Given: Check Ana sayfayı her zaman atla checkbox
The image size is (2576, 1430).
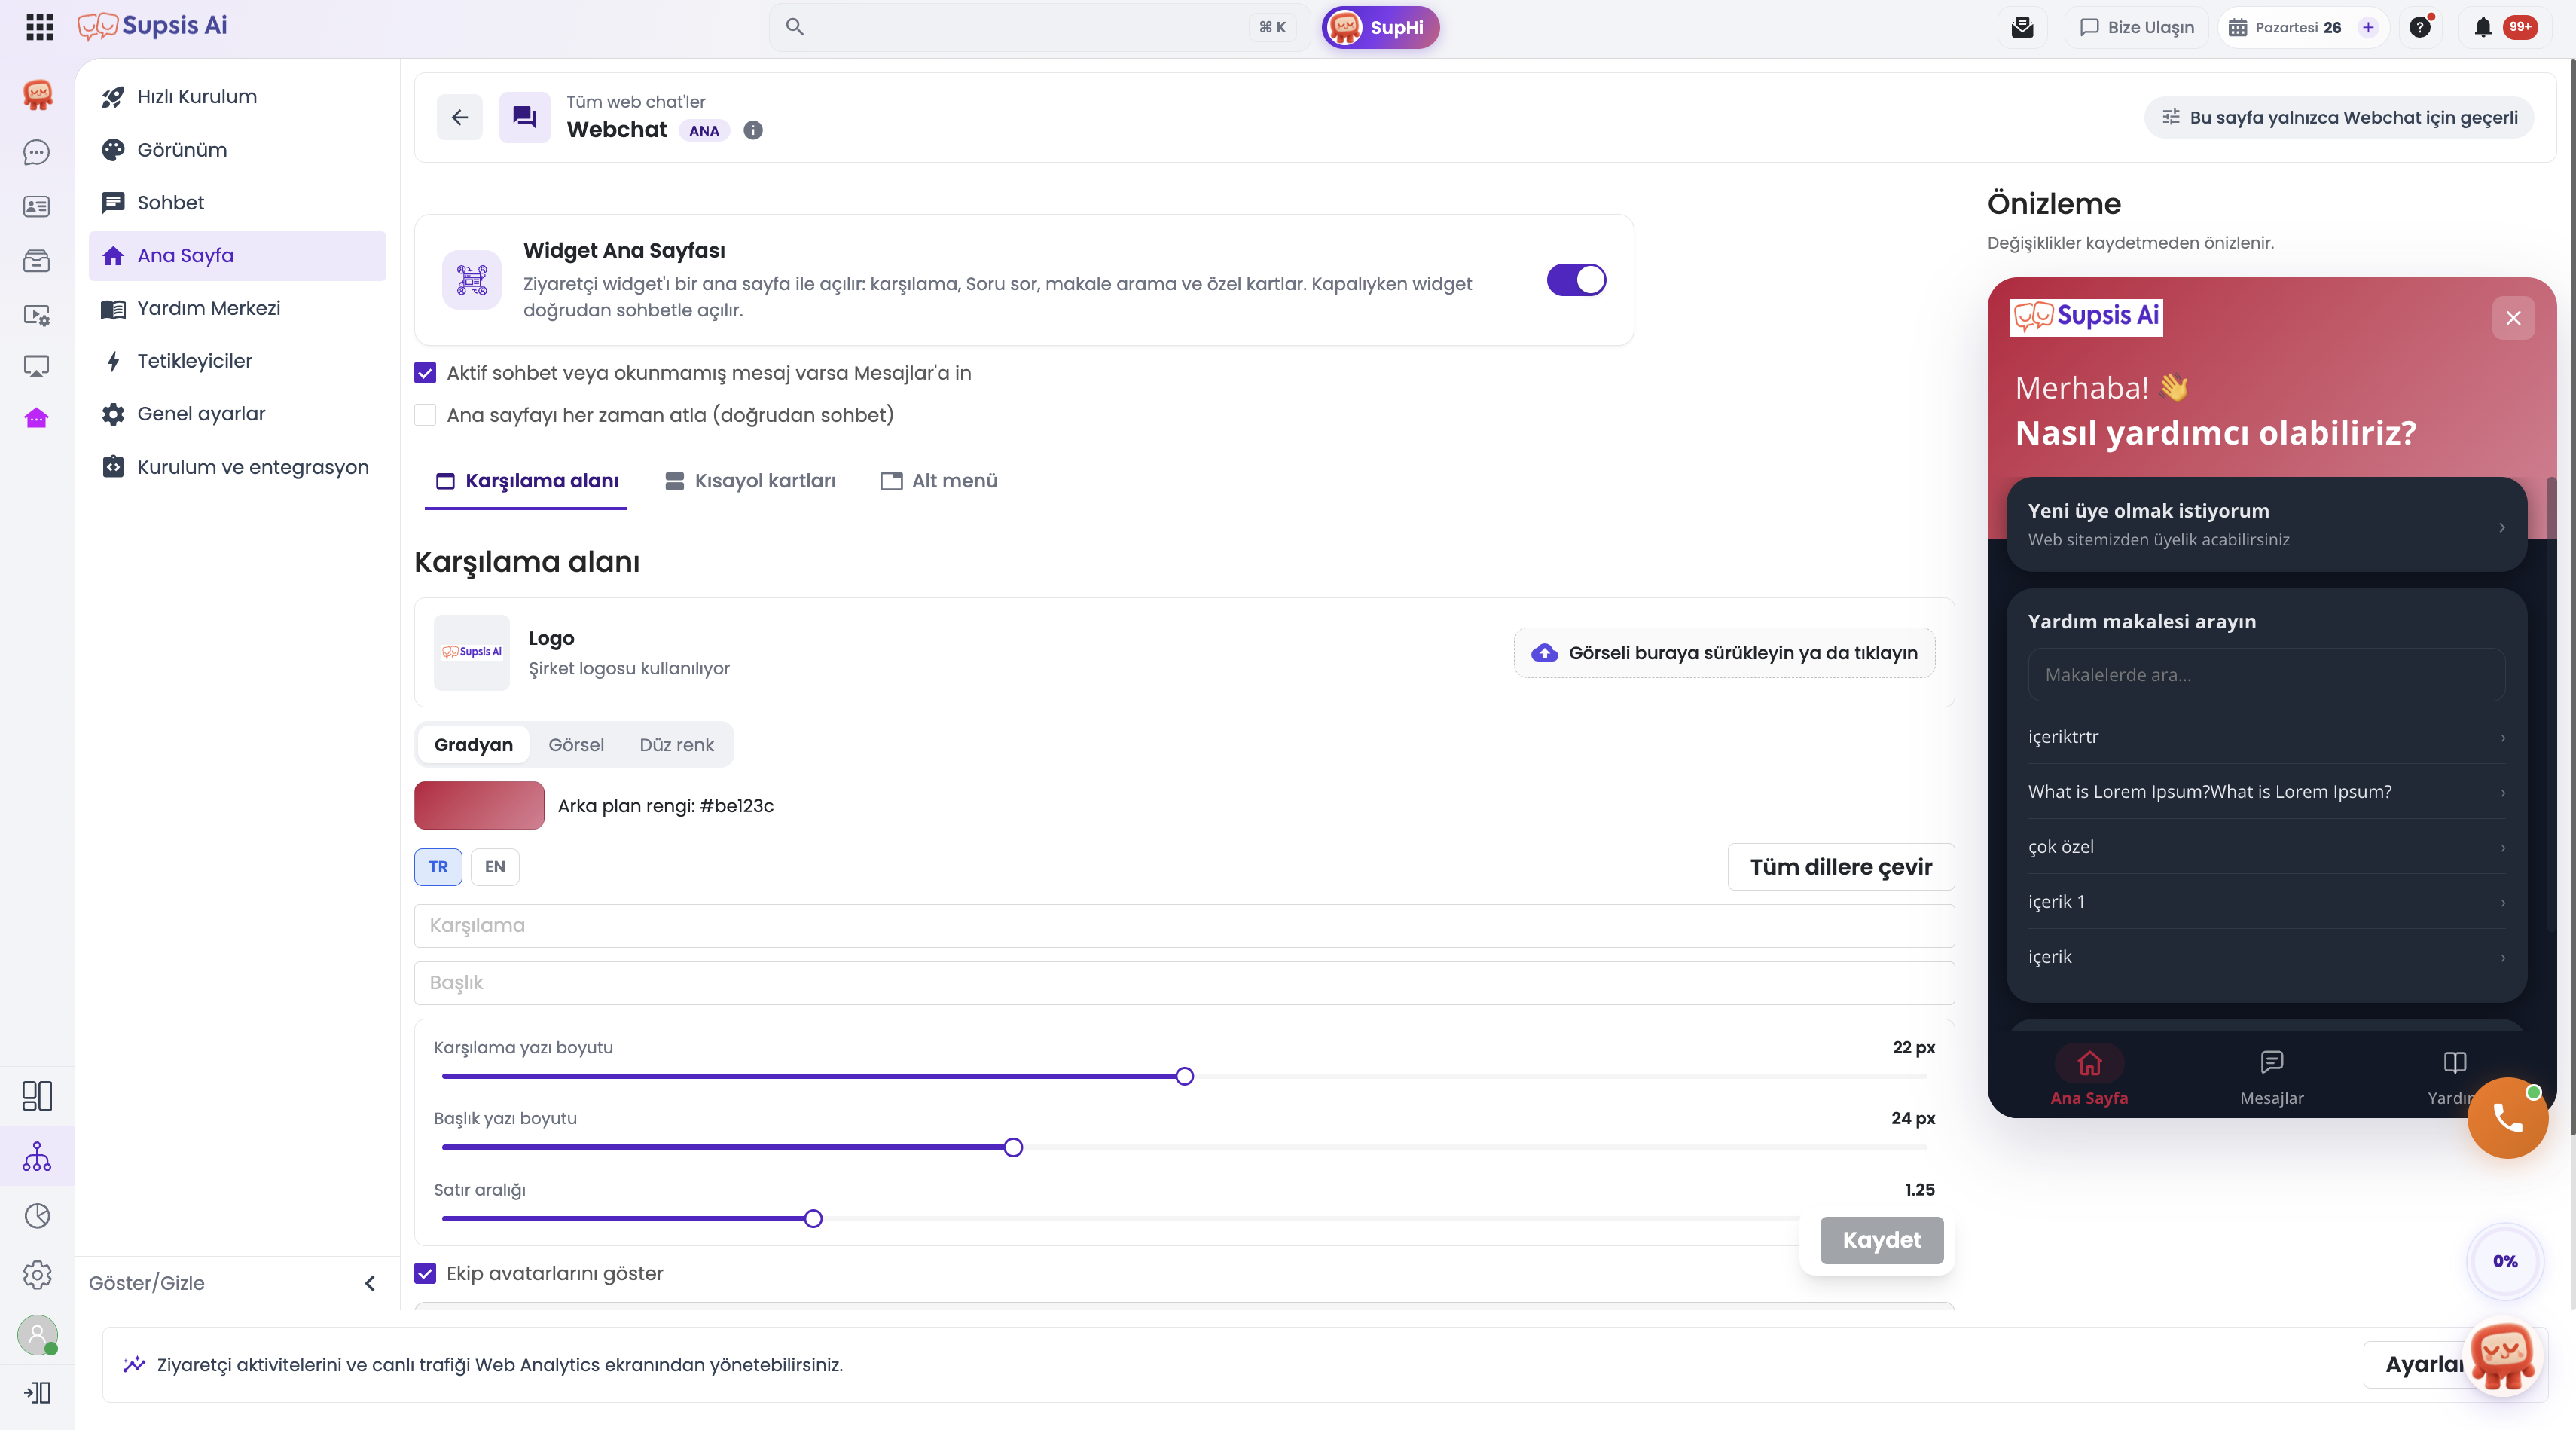Looking at the screenshot, I should [x=425, y=415].
